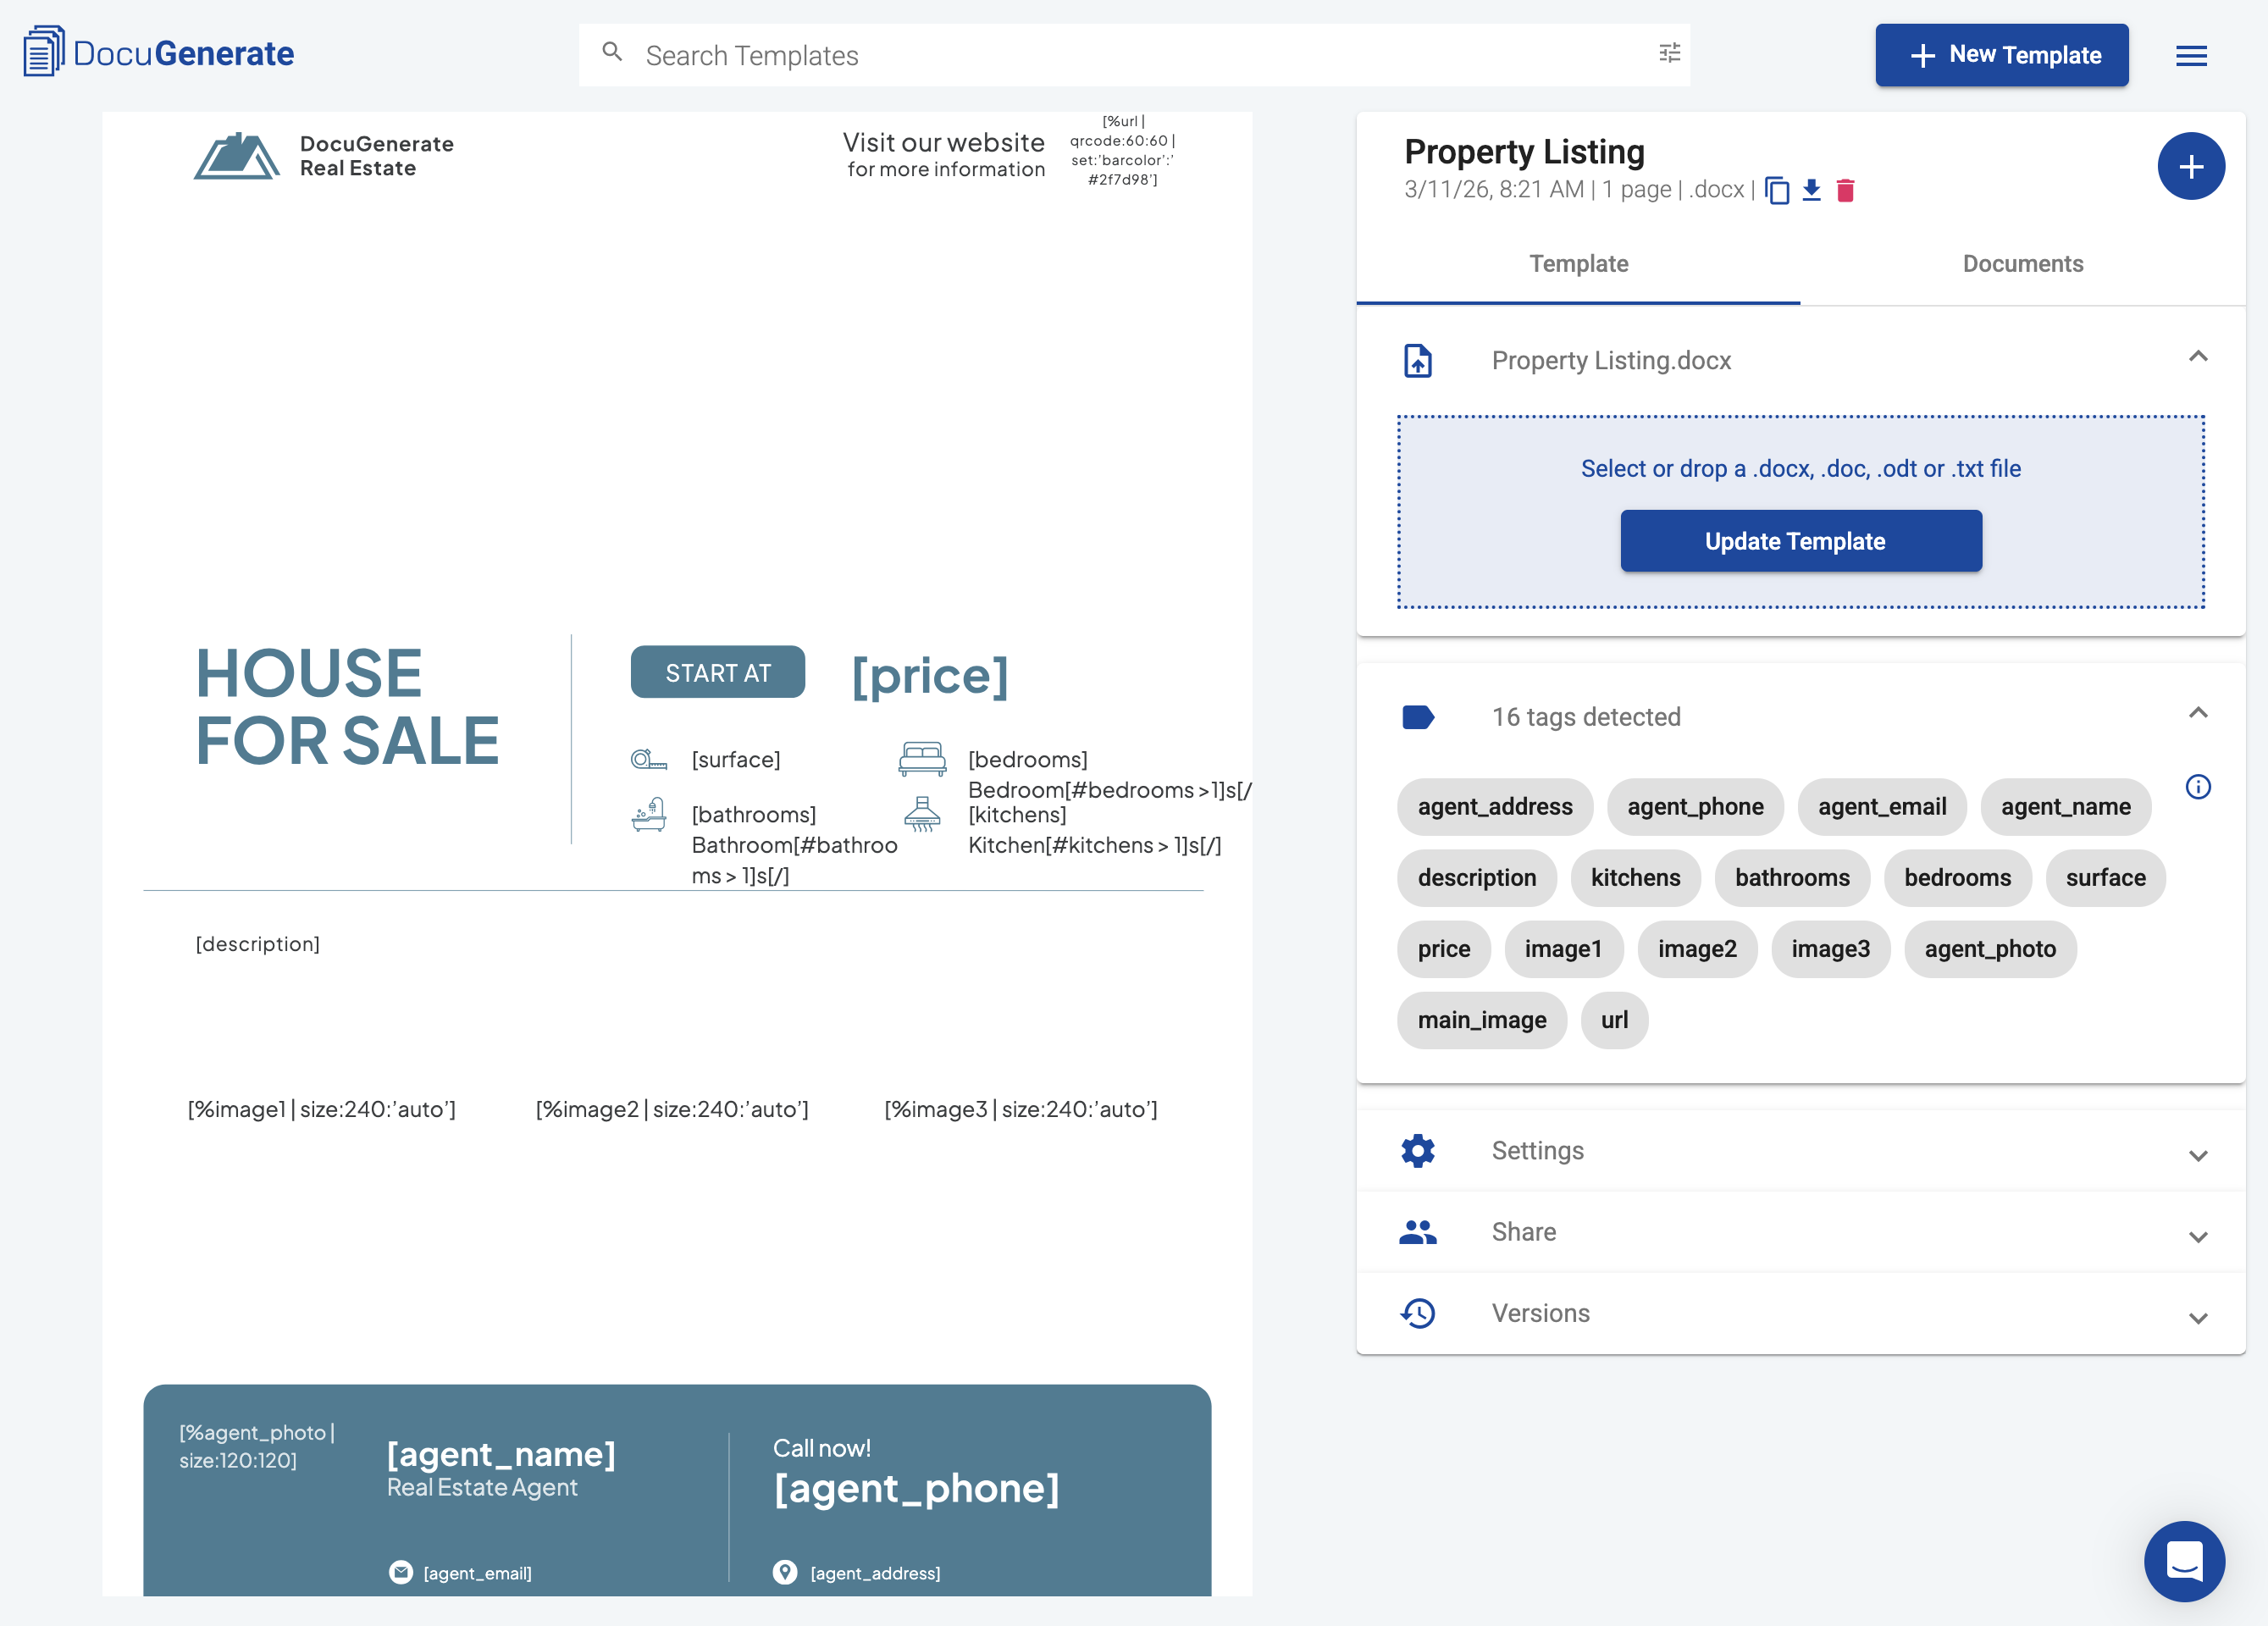The height and width of the screenshot is (1626, 2268).
Task: Open the support chat bubble
Action: pyautogui.click(x=2185, y=1561)
